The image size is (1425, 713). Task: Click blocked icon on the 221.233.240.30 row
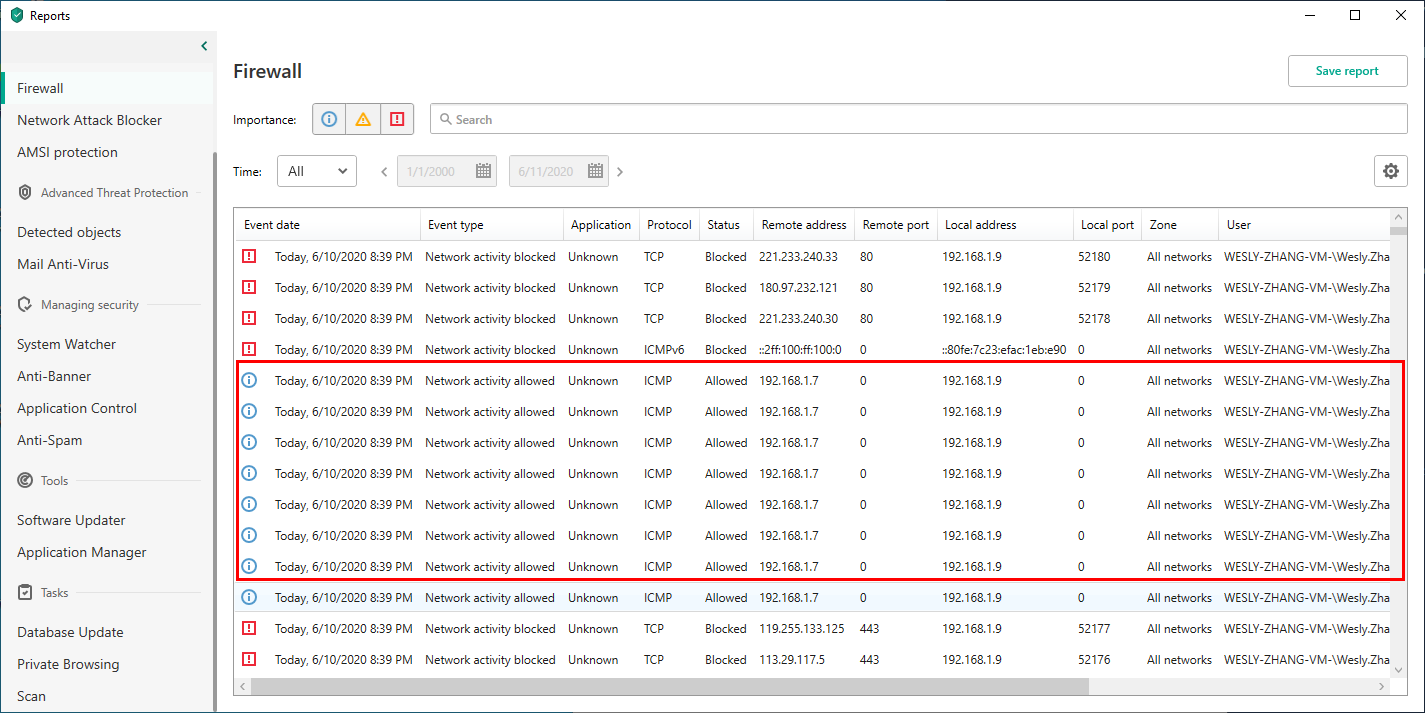249,318
